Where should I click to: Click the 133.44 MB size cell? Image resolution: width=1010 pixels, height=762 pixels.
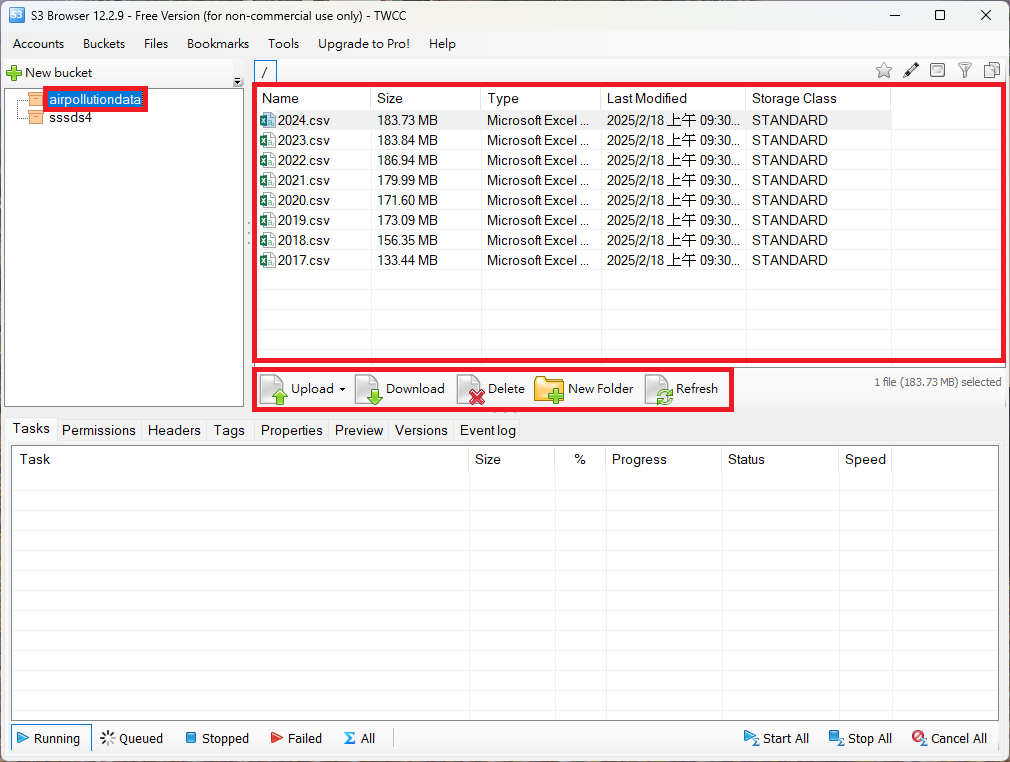(x=407, y=260)
